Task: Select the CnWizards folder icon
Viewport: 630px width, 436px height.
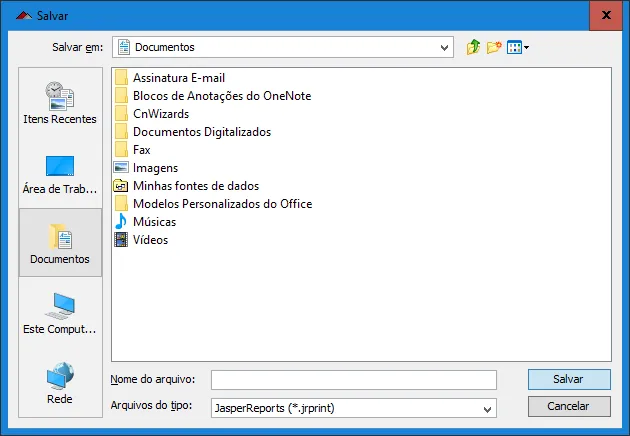Action: (121, 114)
